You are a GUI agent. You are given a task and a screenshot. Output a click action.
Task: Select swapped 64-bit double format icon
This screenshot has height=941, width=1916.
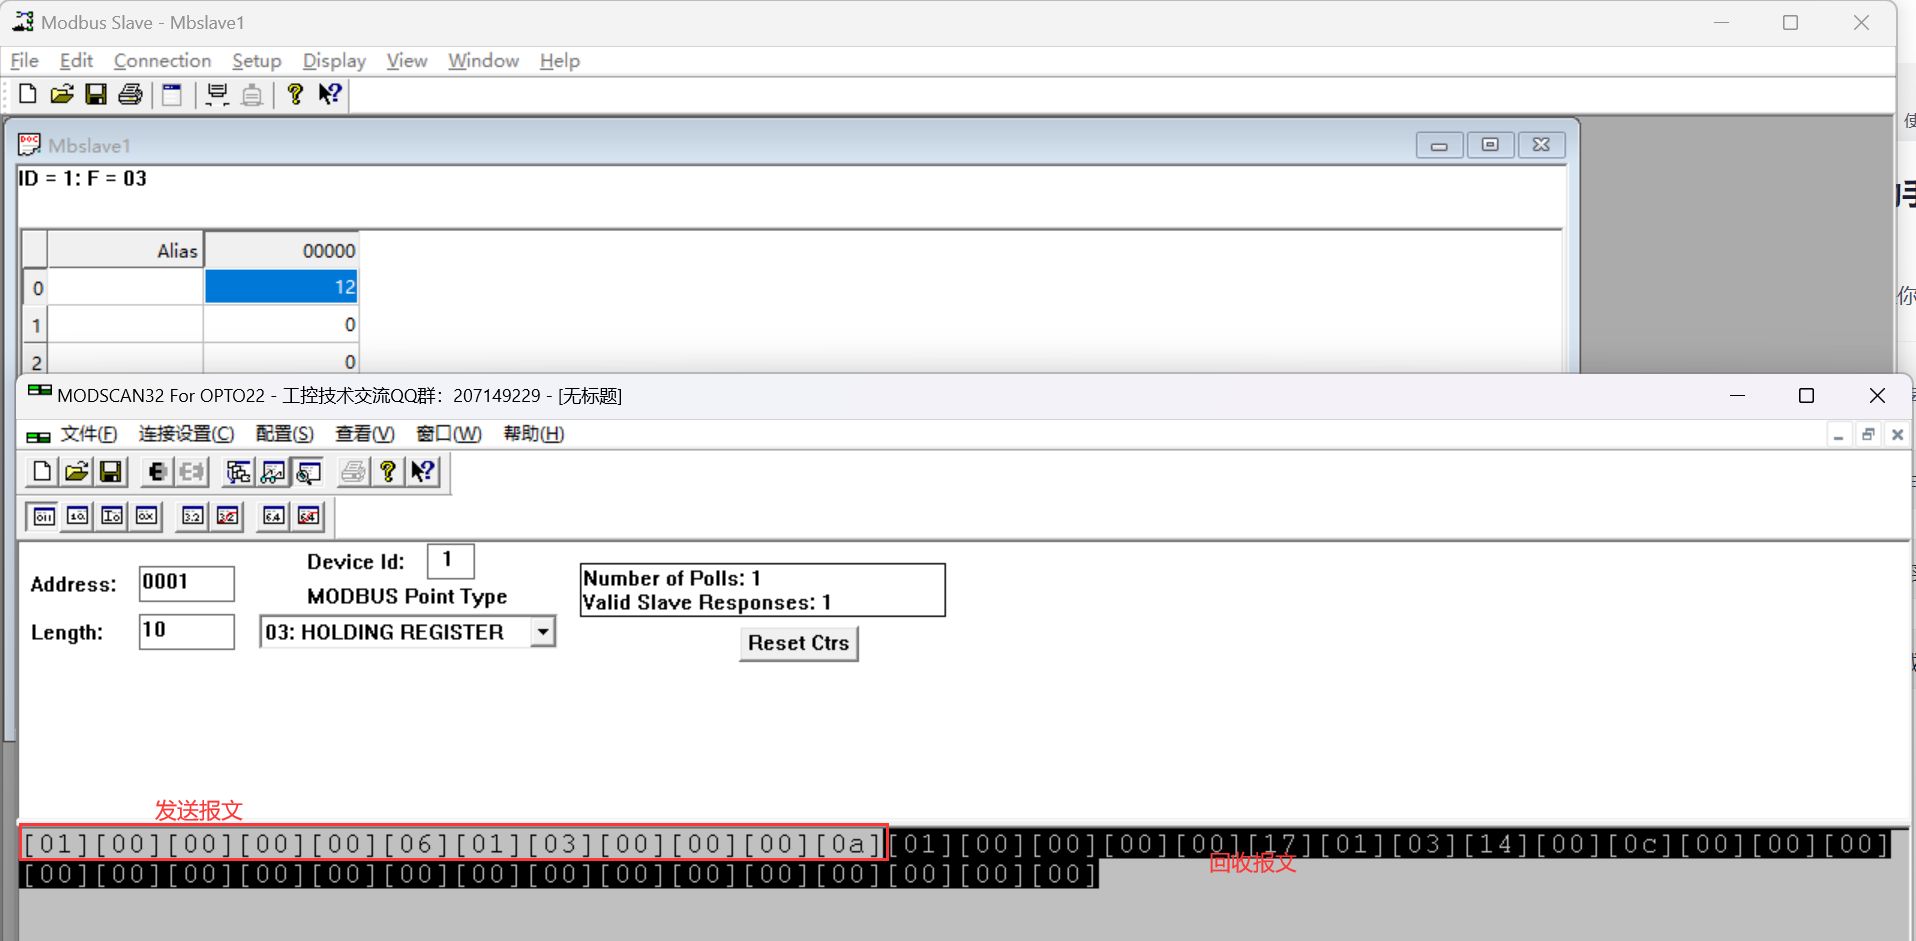click(308, 516)
